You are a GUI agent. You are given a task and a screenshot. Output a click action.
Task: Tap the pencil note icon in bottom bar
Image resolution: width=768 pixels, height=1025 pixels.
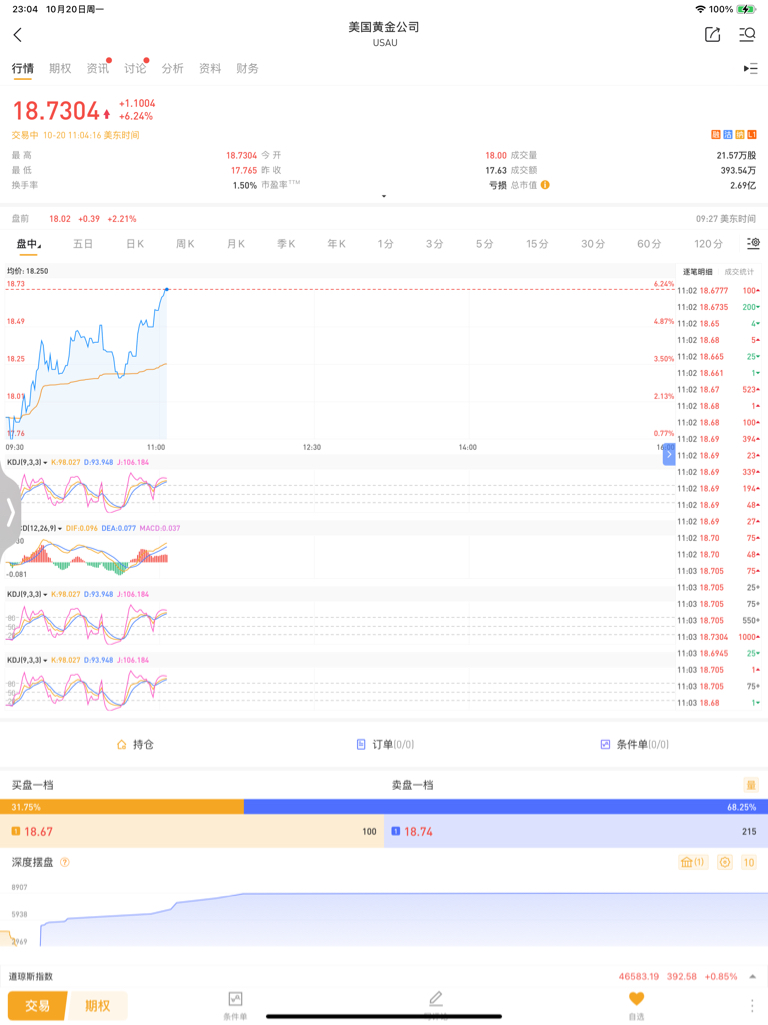point(436,999)
